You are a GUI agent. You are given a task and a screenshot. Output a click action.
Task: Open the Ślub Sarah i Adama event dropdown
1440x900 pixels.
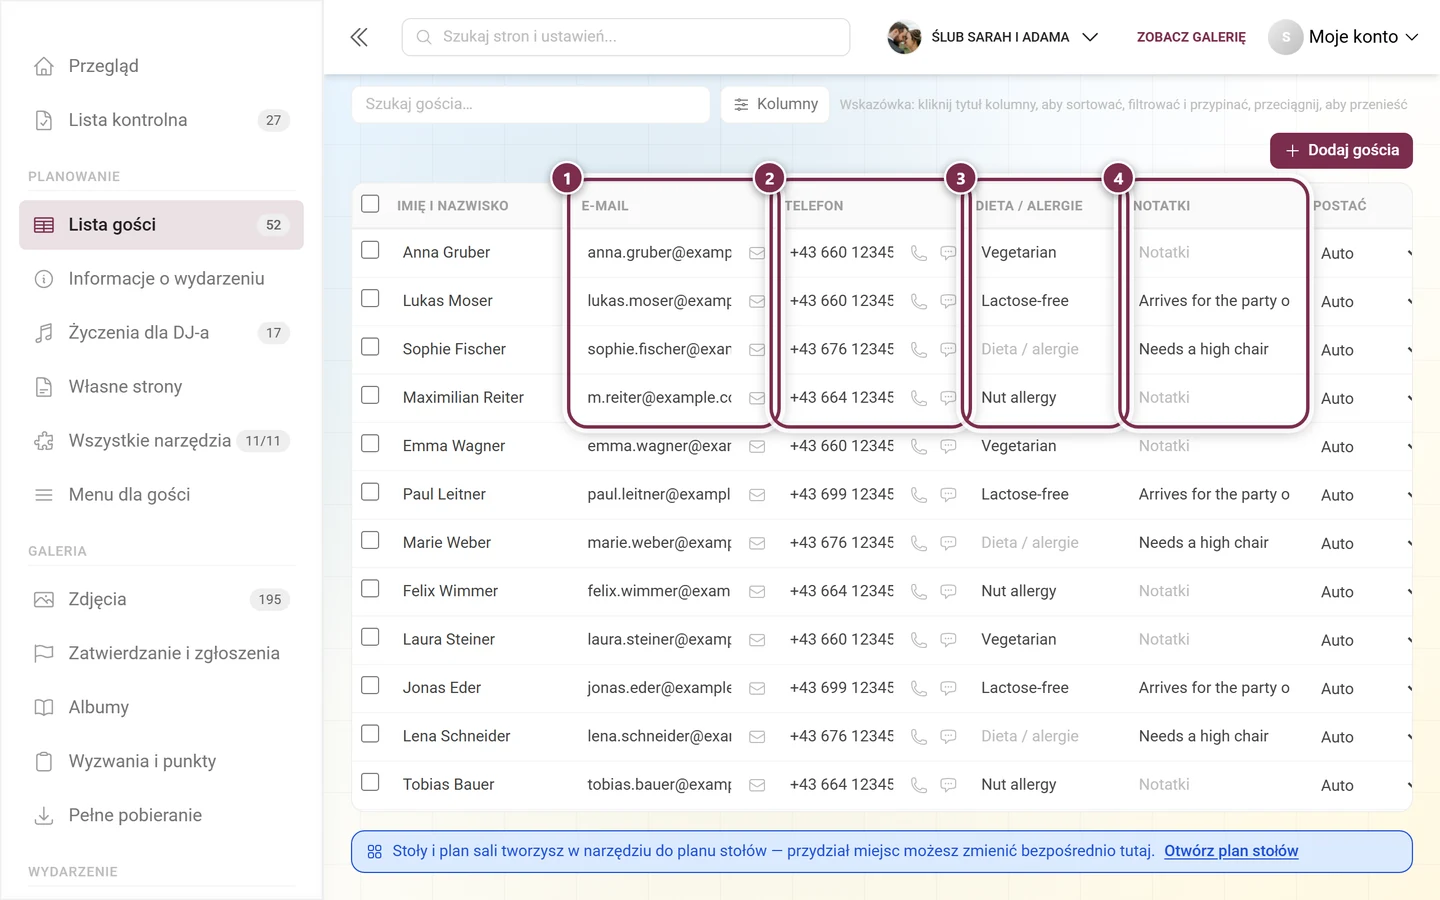[x=994, y=37]
